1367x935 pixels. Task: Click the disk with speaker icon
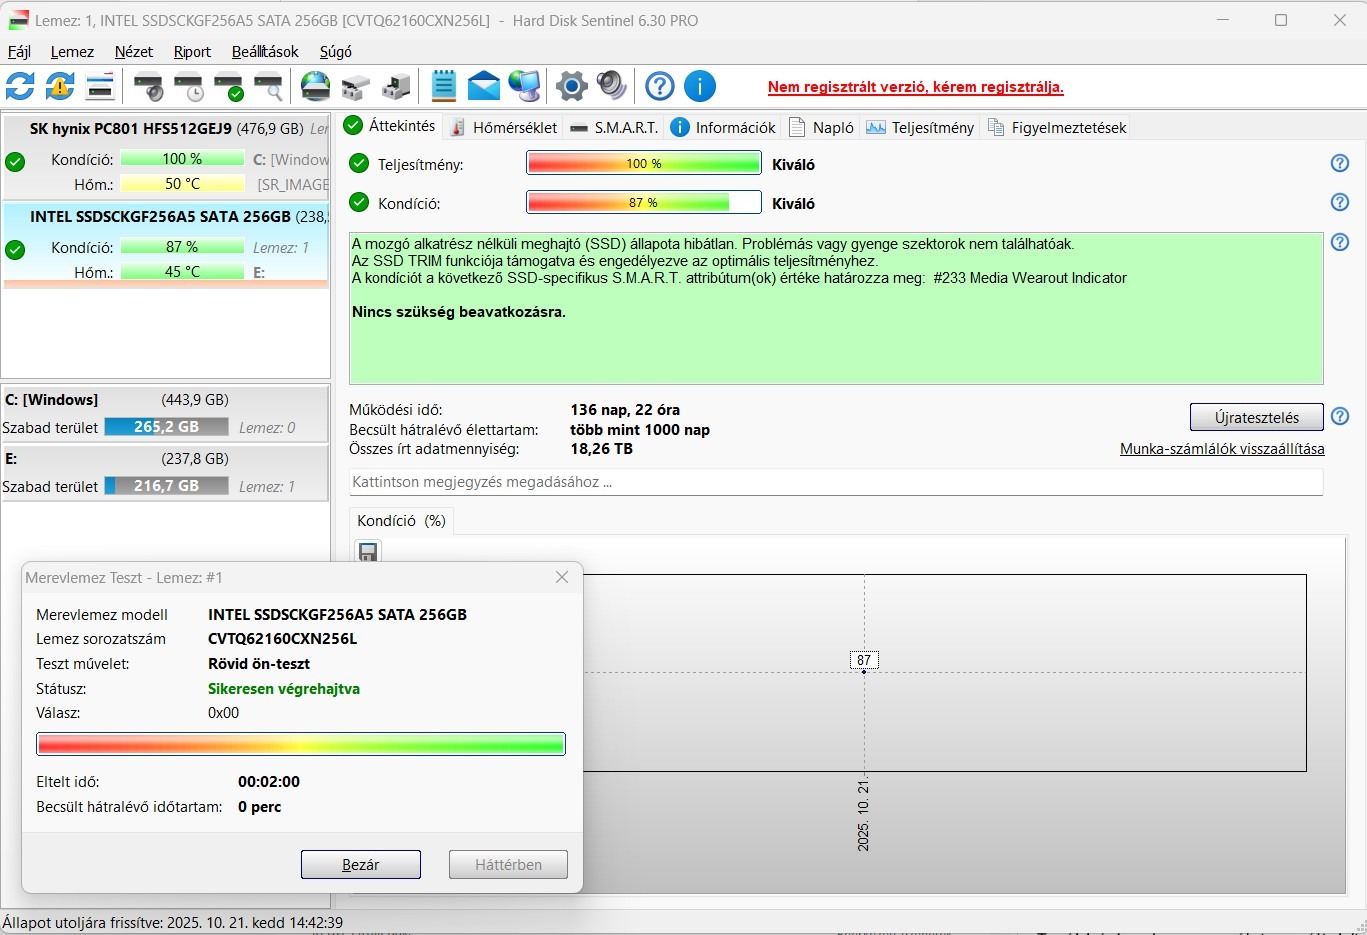[x=149, y=87]
